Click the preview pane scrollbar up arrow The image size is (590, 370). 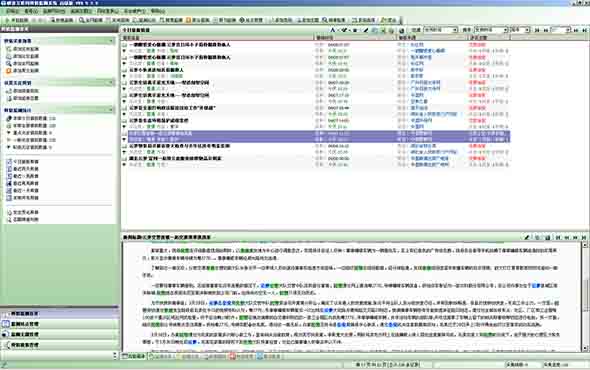coord(585,245)
